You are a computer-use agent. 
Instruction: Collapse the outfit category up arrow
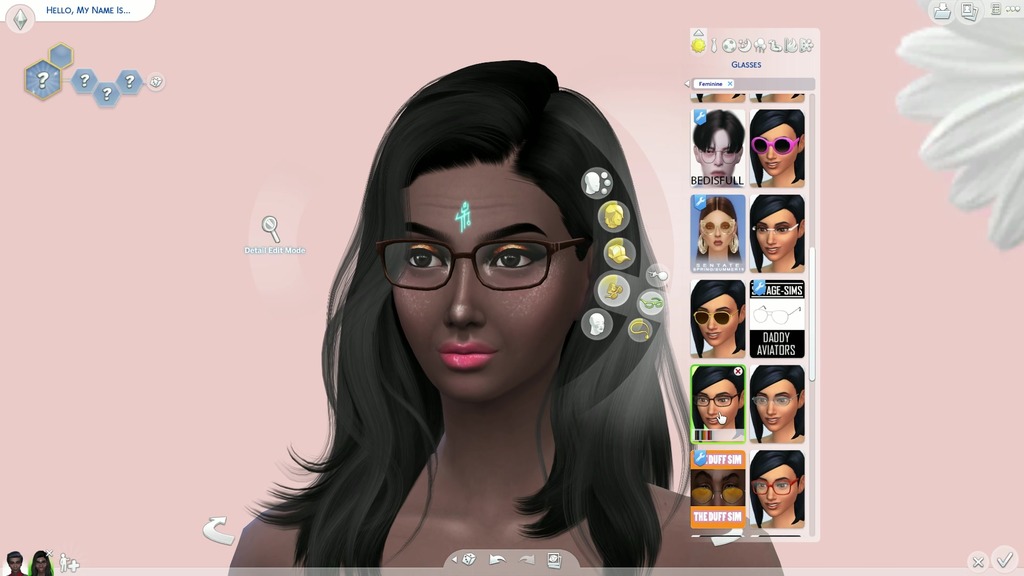click(698, 33)
